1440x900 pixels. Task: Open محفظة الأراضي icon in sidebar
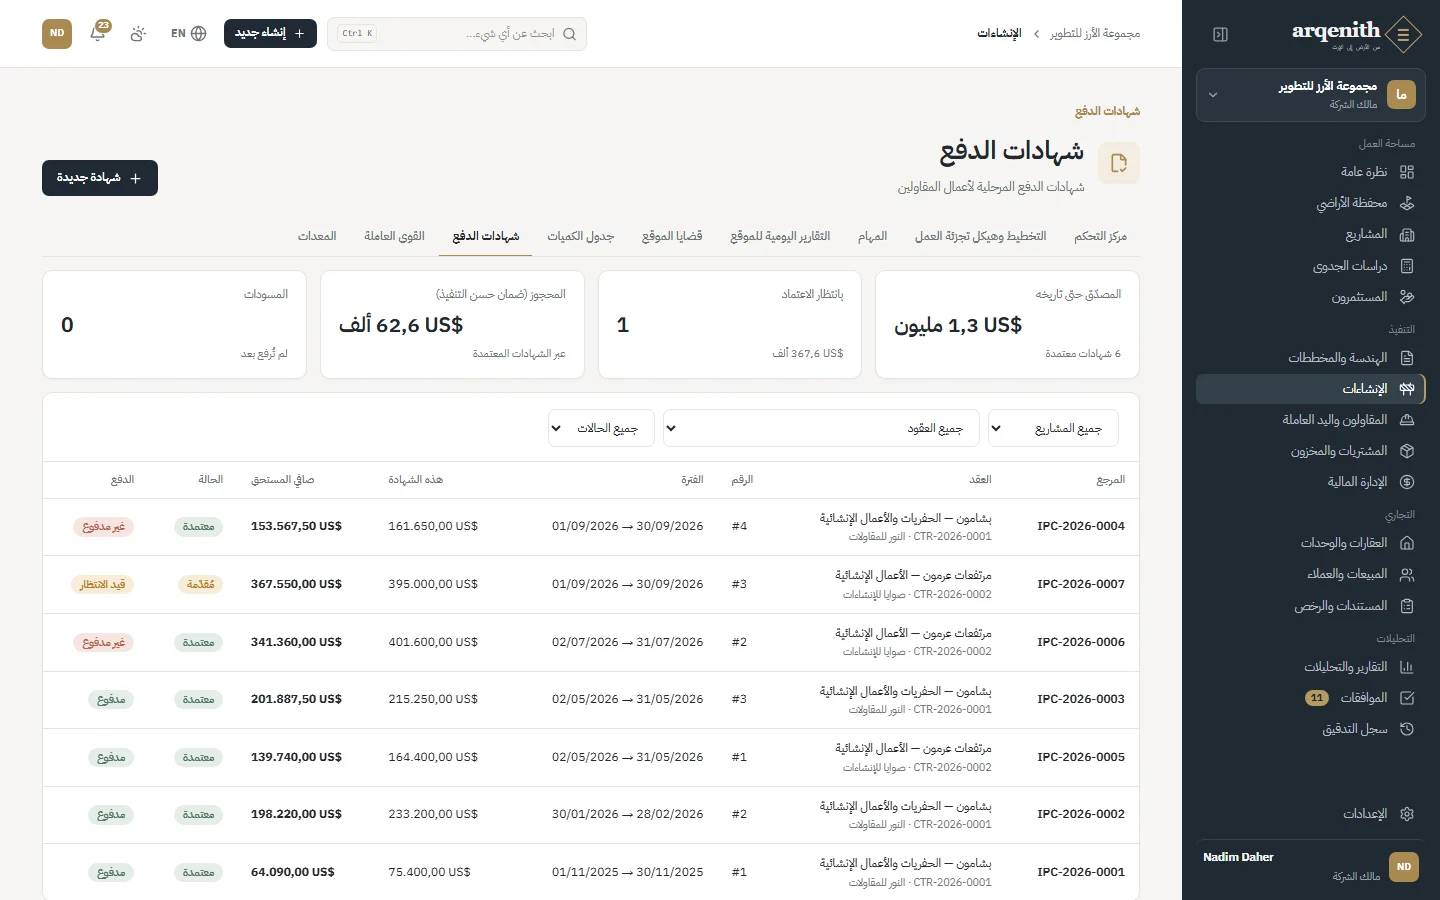(1407, 203)
